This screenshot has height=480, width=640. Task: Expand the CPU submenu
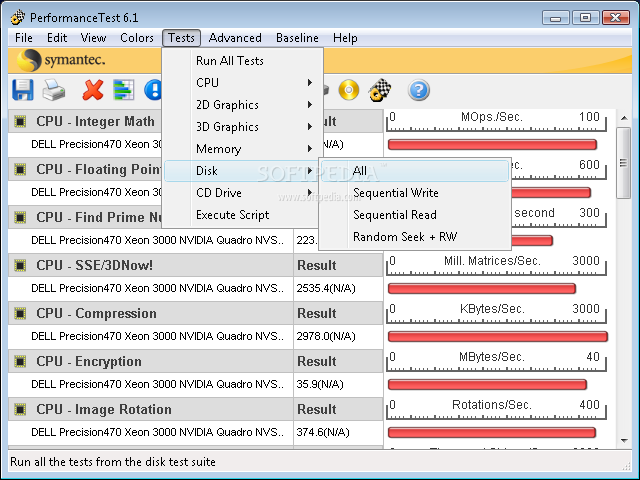click(x=243, y=83)
